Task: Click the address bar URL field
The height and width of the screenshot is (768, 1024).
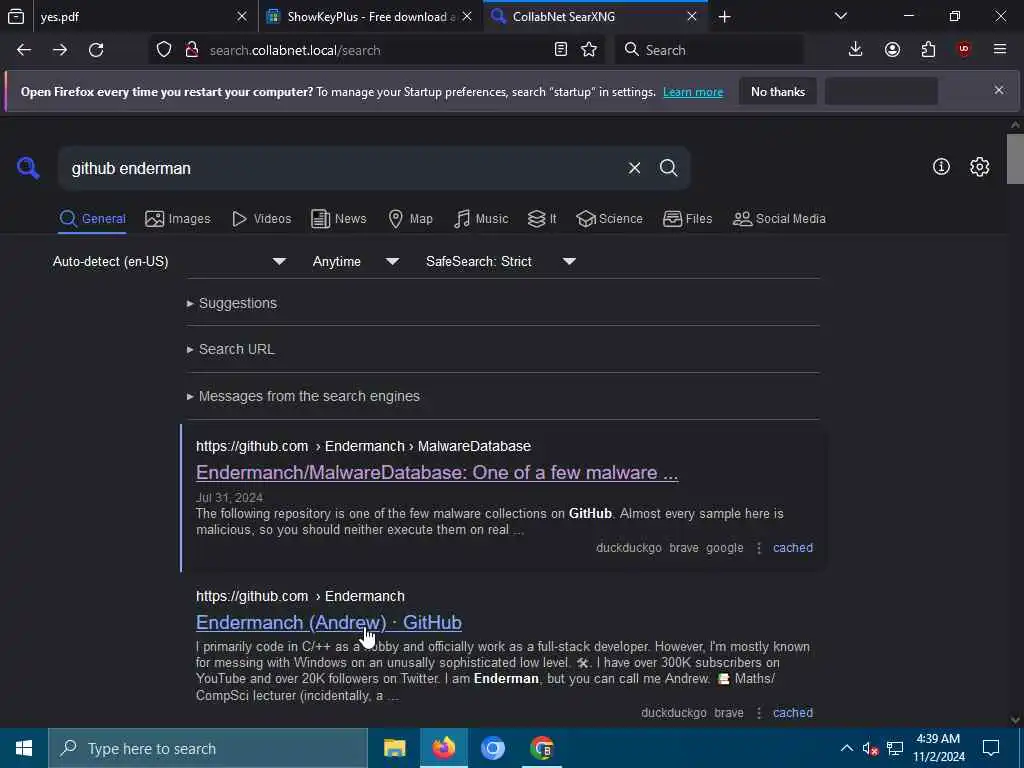Action: 376,50
